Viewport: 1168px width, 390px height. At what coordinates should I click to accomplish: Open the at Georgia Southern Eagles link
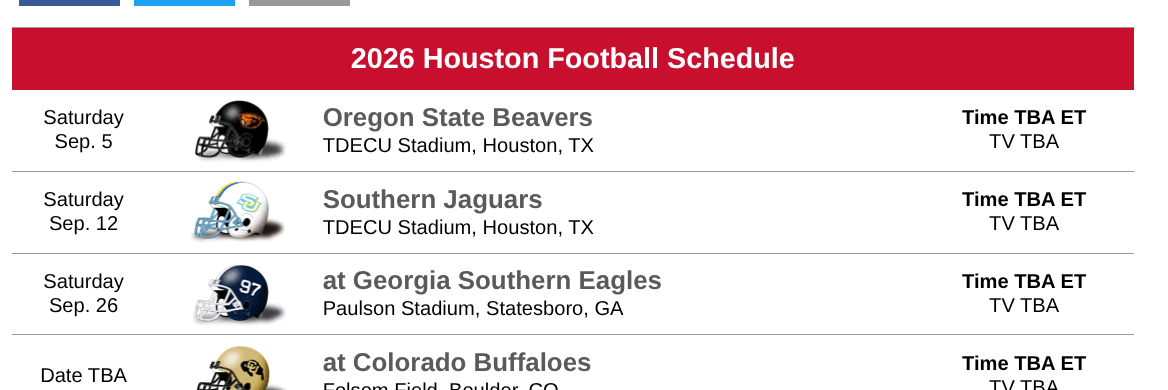coord(492,281)
